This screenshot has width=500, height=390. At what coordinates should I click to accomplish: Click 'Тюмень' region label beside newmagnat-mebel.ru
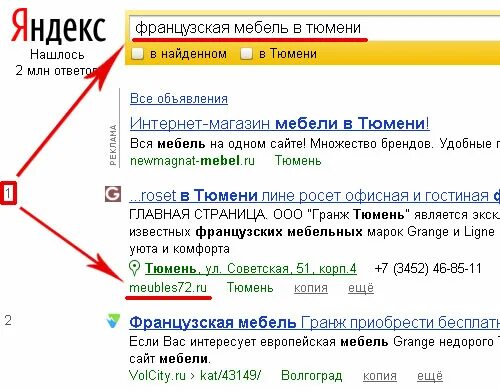298,161
